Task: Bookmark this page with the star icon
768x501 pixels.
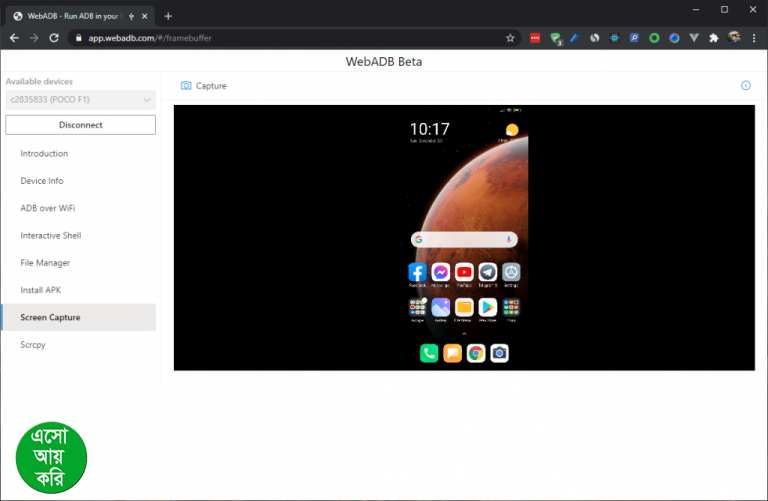Action: pos(510,38)
